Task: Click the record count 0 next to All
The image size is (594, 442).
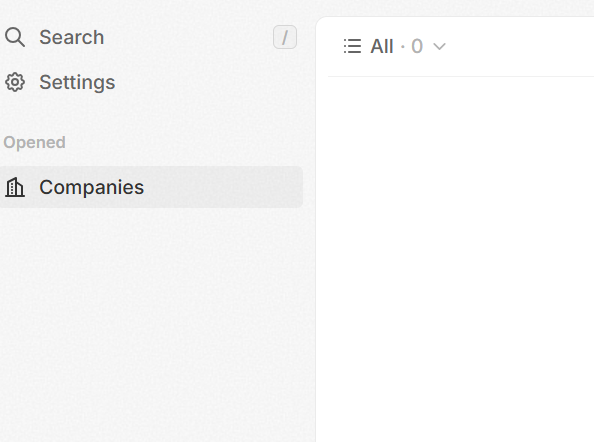Action: click(x=417, y=47)
